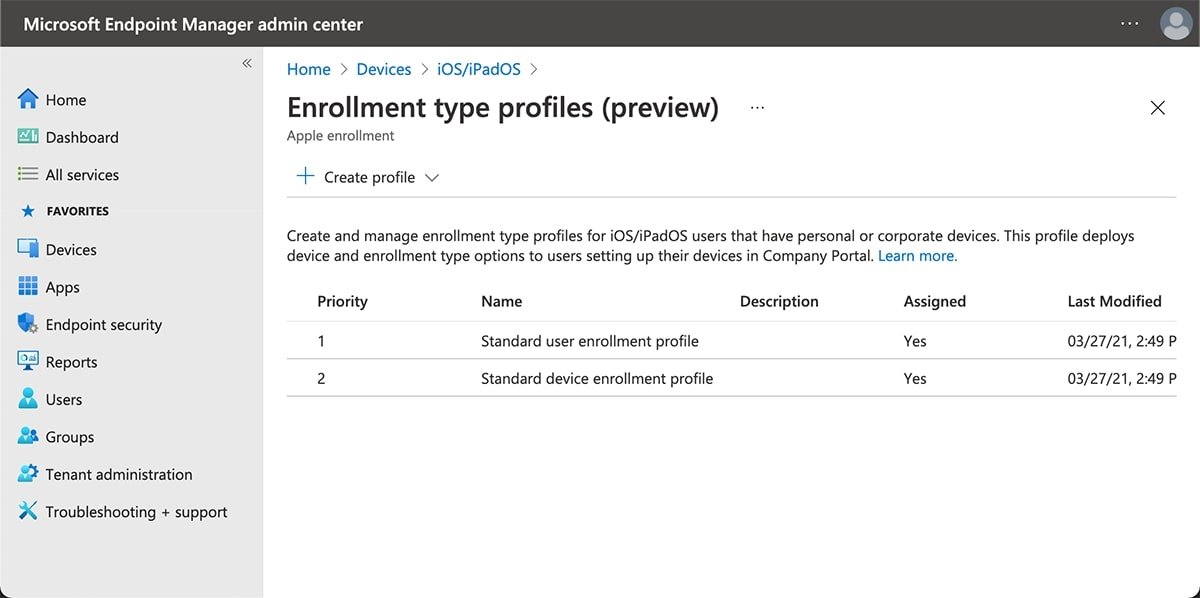Collapse the sidebar with double-chevron
Screen dimensions: 1200x598
coord(247,64)
